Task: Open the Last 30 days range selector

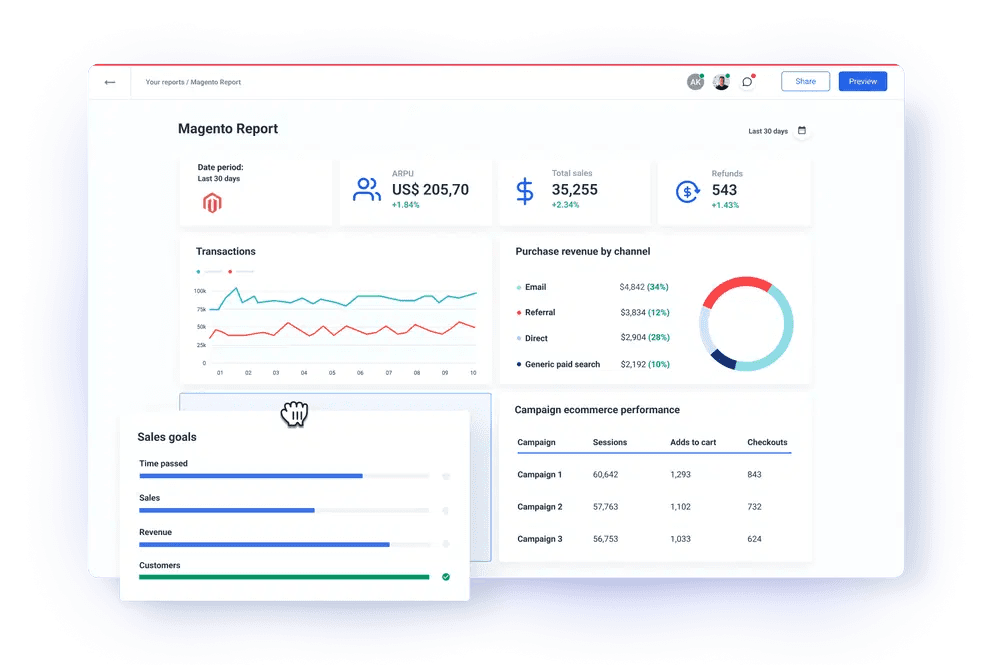Action: click(x=768, y=131)
